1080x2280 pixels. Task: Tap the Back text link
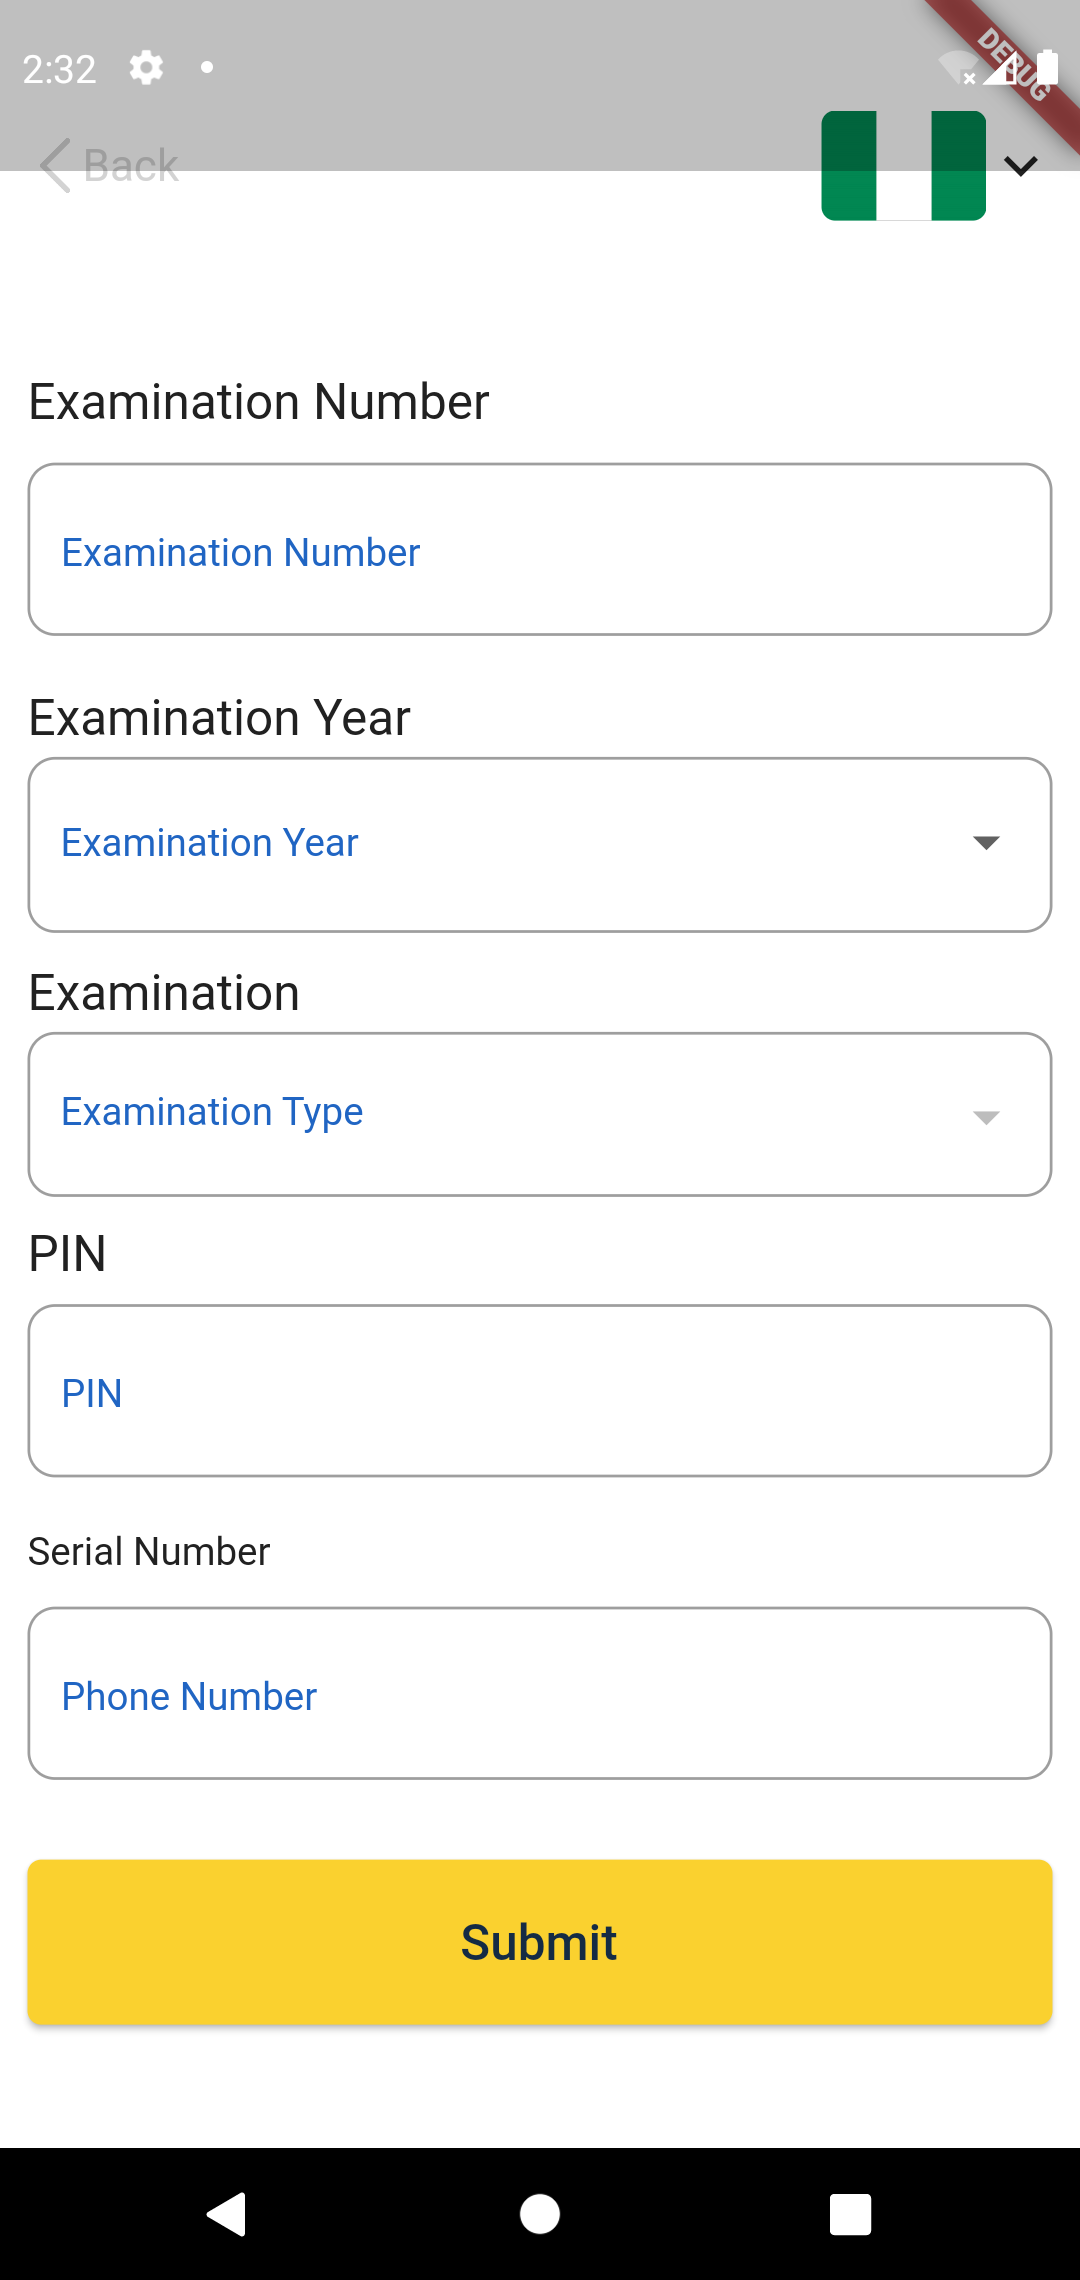[x=131, y=166]
